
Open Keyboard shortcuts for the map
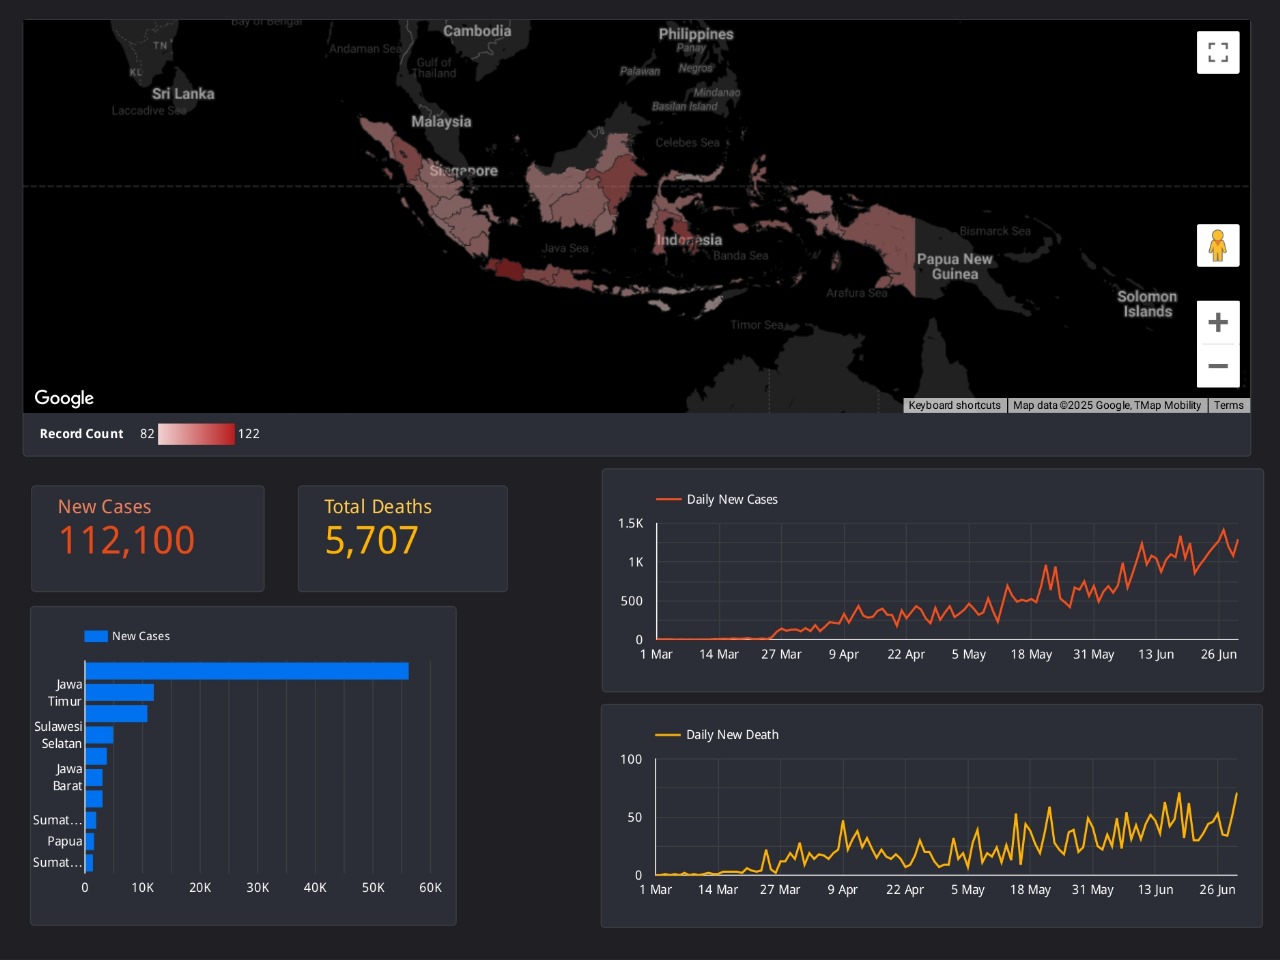coord(954,406)
